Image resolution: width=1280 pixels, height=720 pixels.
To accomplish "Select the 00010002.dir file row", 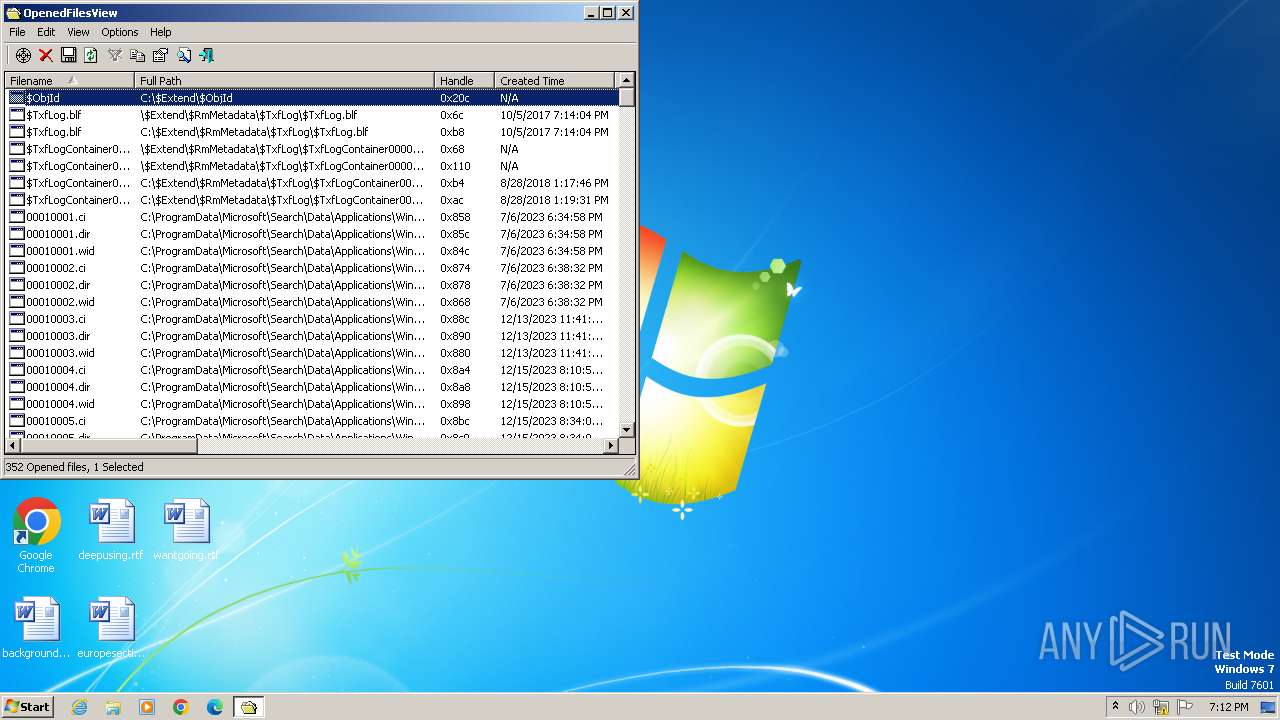I will (312, 285).
